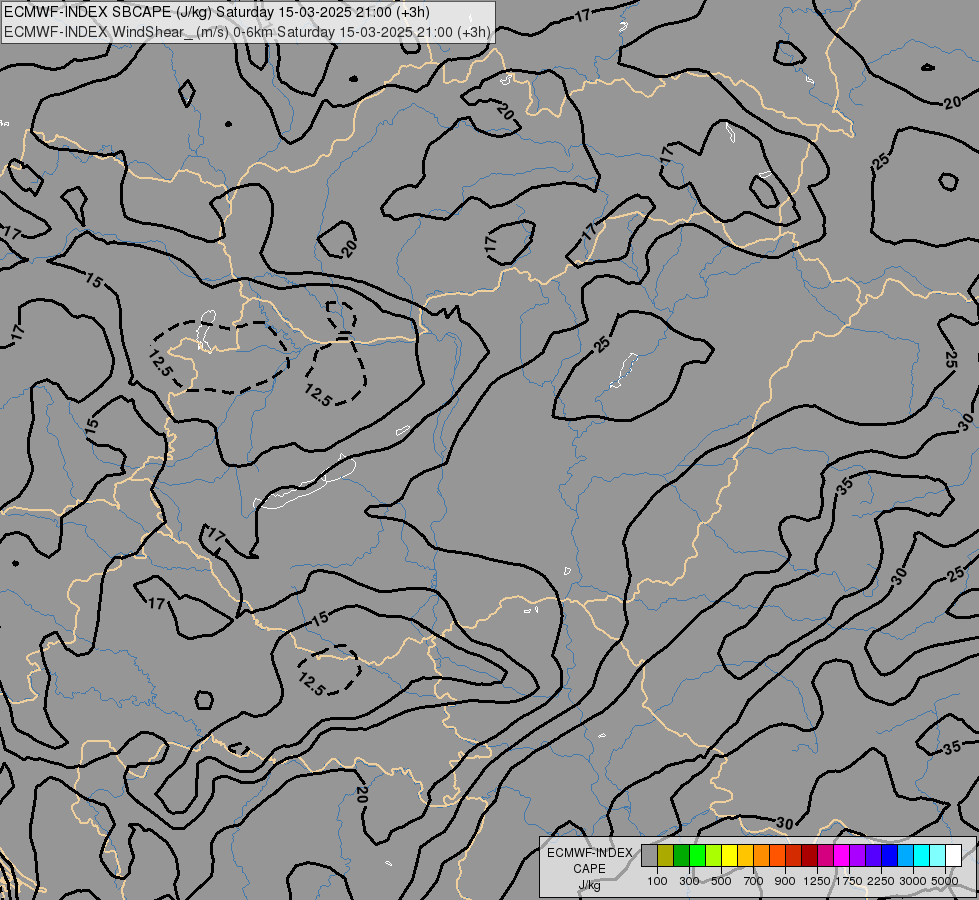Click the SBCAPE title line in the header
This screenshot has height=900, width=979.
coord(217,12)
